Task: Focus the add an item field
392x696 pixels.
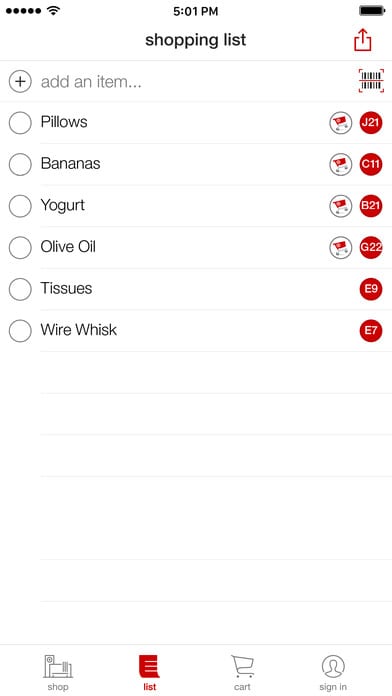Action: point(196,82)
